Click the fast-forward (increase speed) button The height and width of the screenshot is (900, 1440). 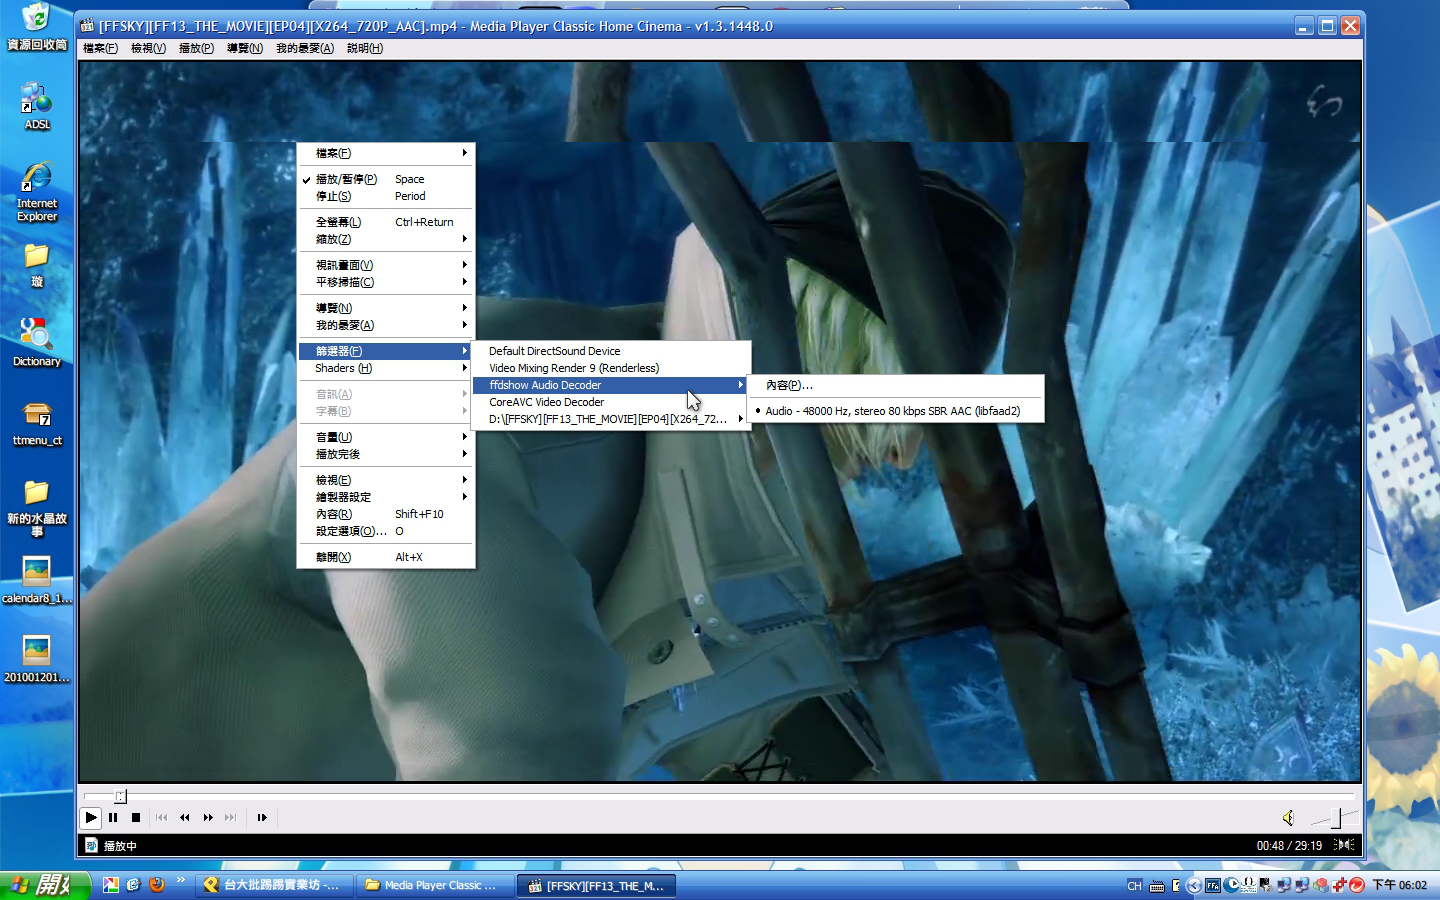point(208,817)
